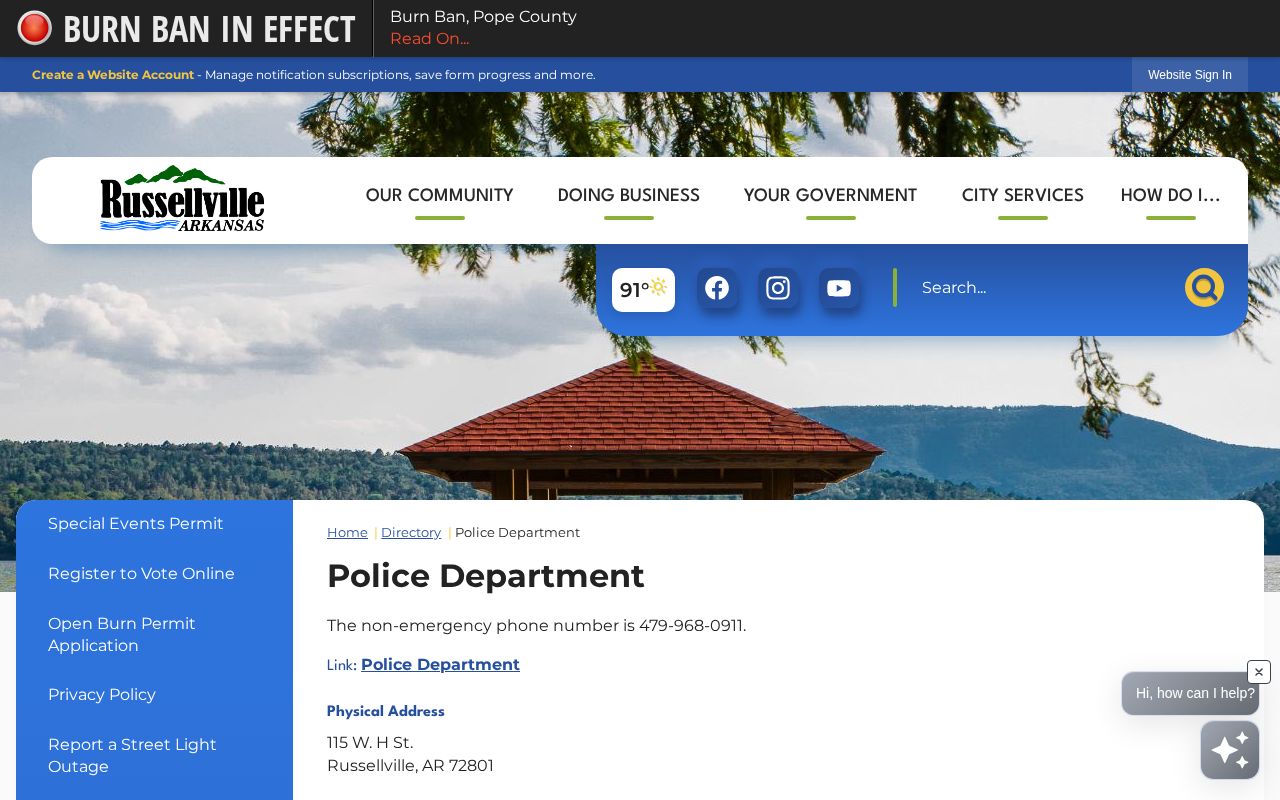Viewport: 1280px width, 800px height.
Task: Click the Russellville Arkansas logo
Action: click(x=182, y=199)
